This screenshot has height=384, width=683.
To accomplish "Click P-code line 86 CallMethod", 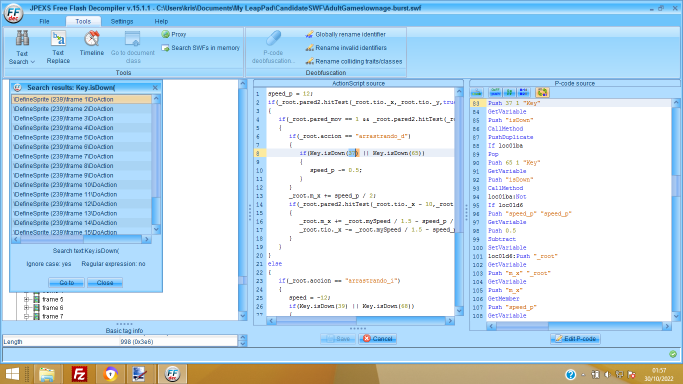I will 505,128.
